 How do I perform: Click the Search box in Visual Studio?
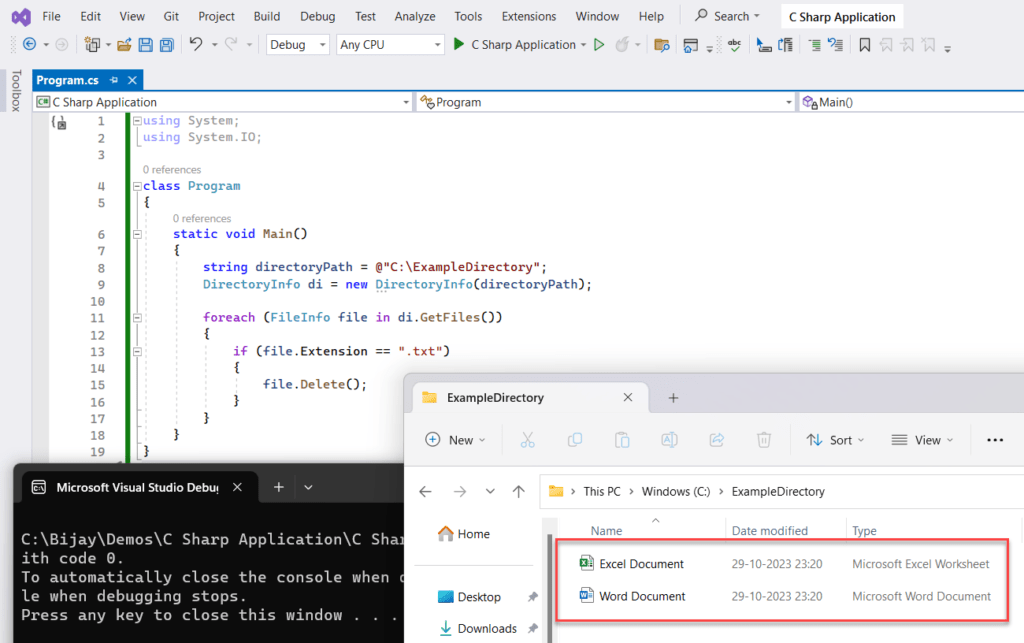(727, 15)
